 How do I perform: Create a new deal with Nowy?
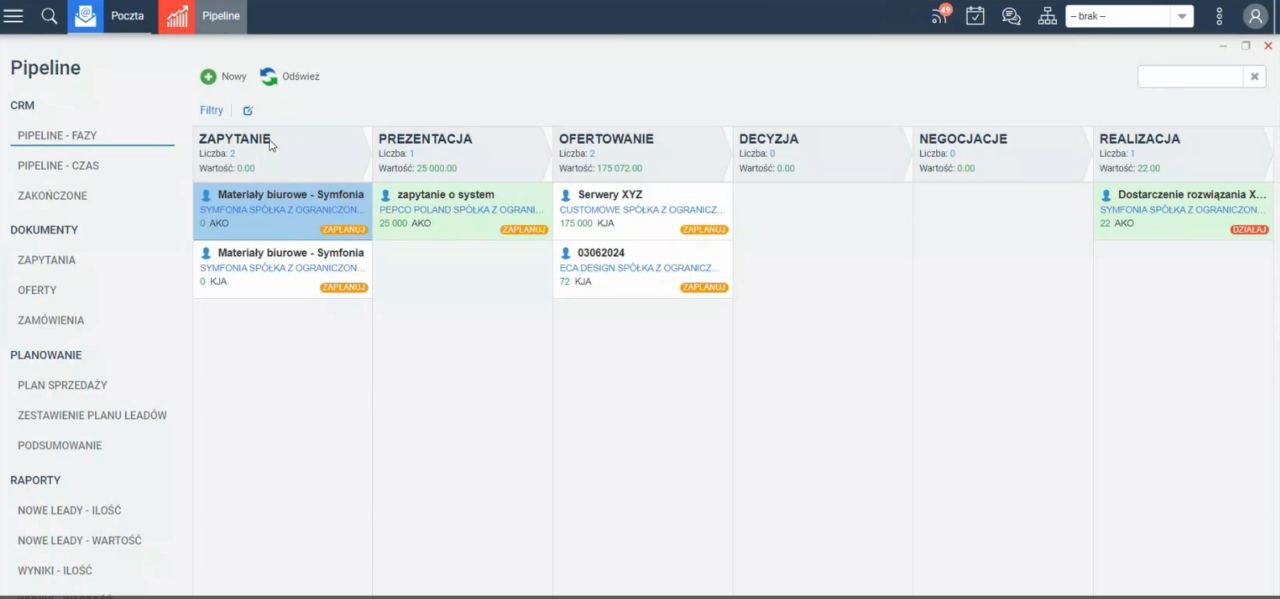[x=223, y=76]
